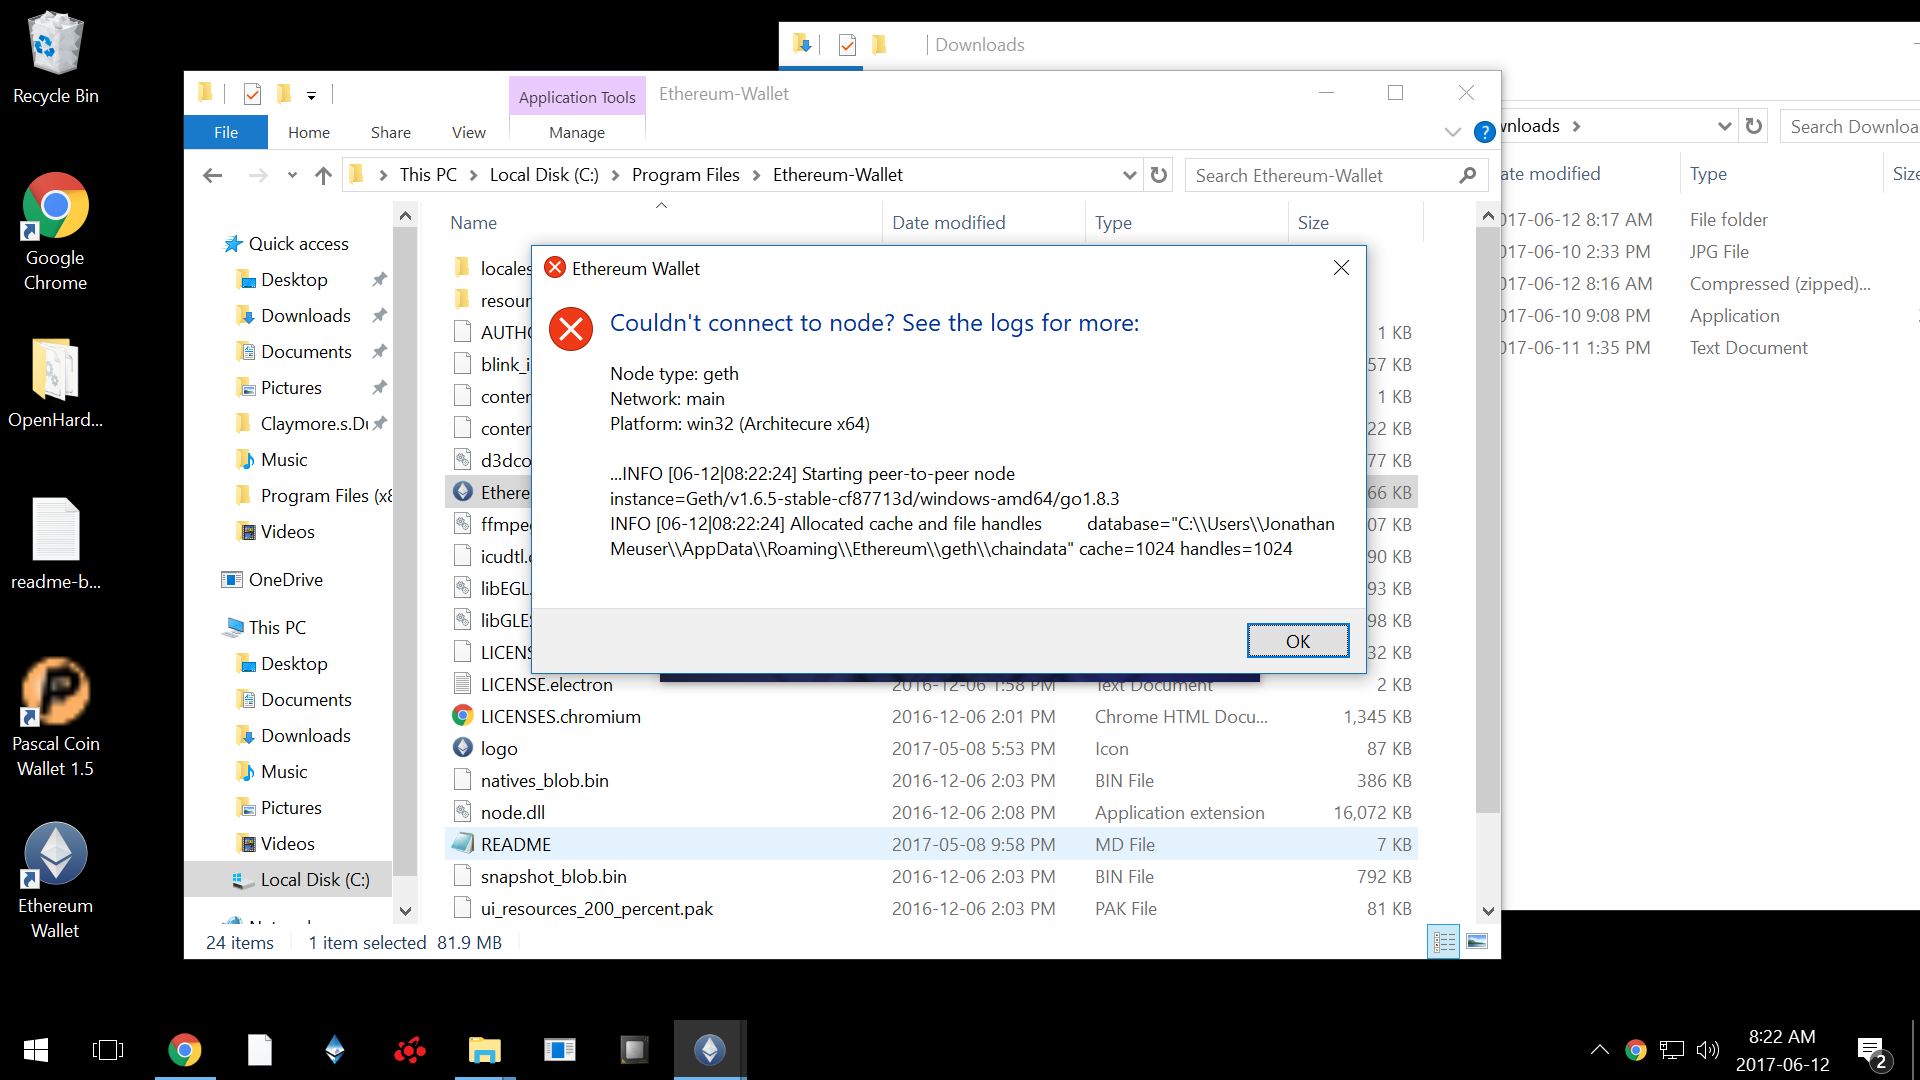The height and width of the screenshot is (1080, 1920).
Task: Open Task View on the taskbar
Action: click(108, 1050)
